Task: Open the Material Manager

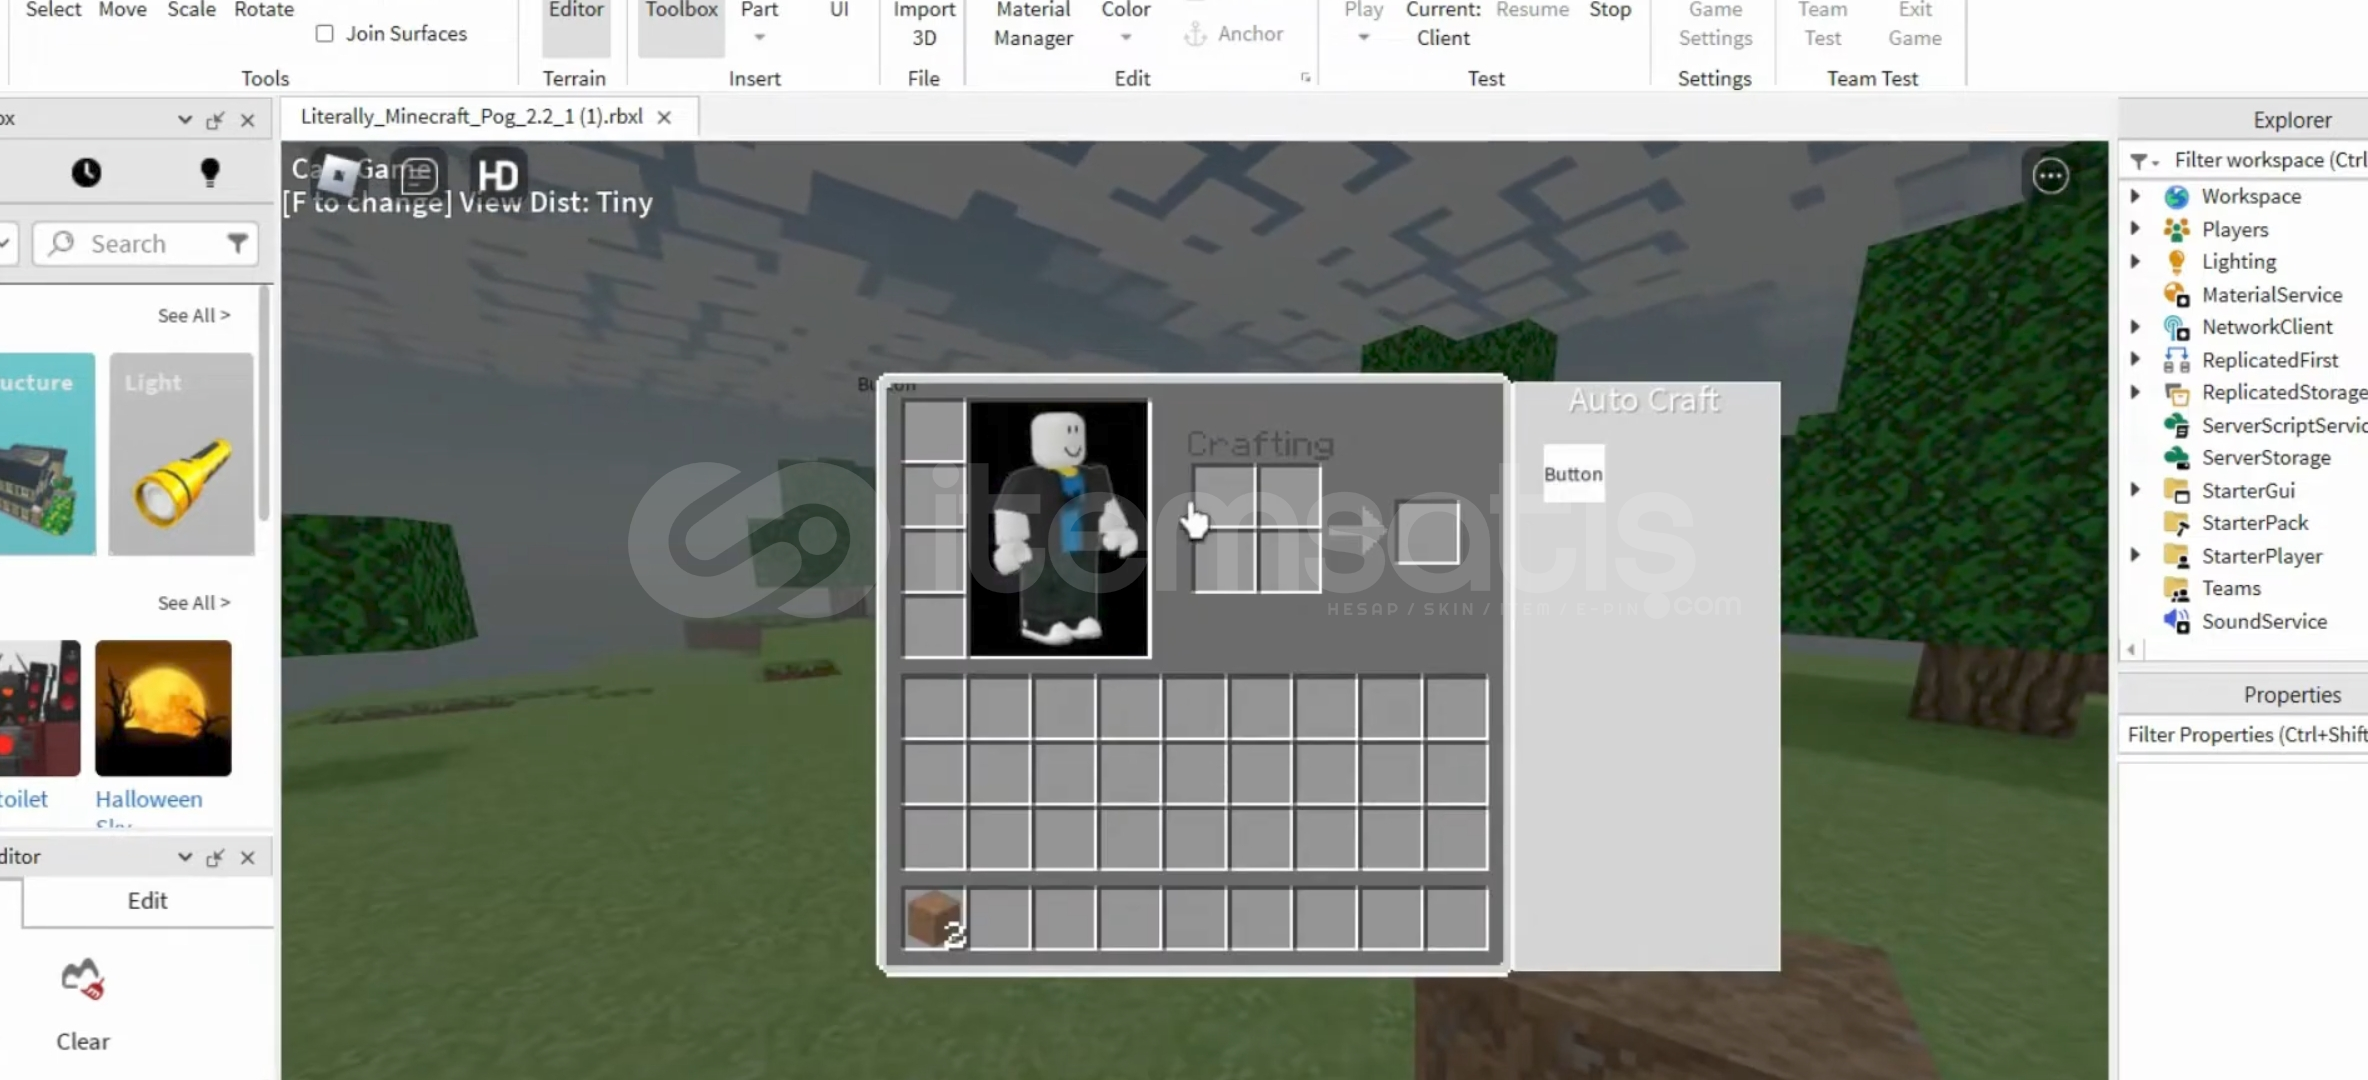Action: click(x=1033, y=25)
